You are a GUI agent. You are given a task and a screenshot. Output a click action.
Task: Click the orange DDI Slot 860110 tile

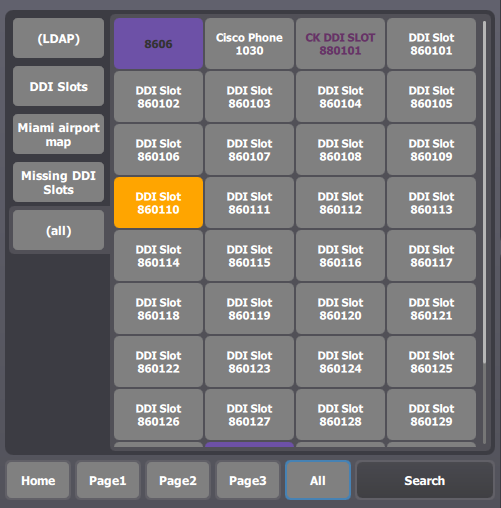point(158,203)
